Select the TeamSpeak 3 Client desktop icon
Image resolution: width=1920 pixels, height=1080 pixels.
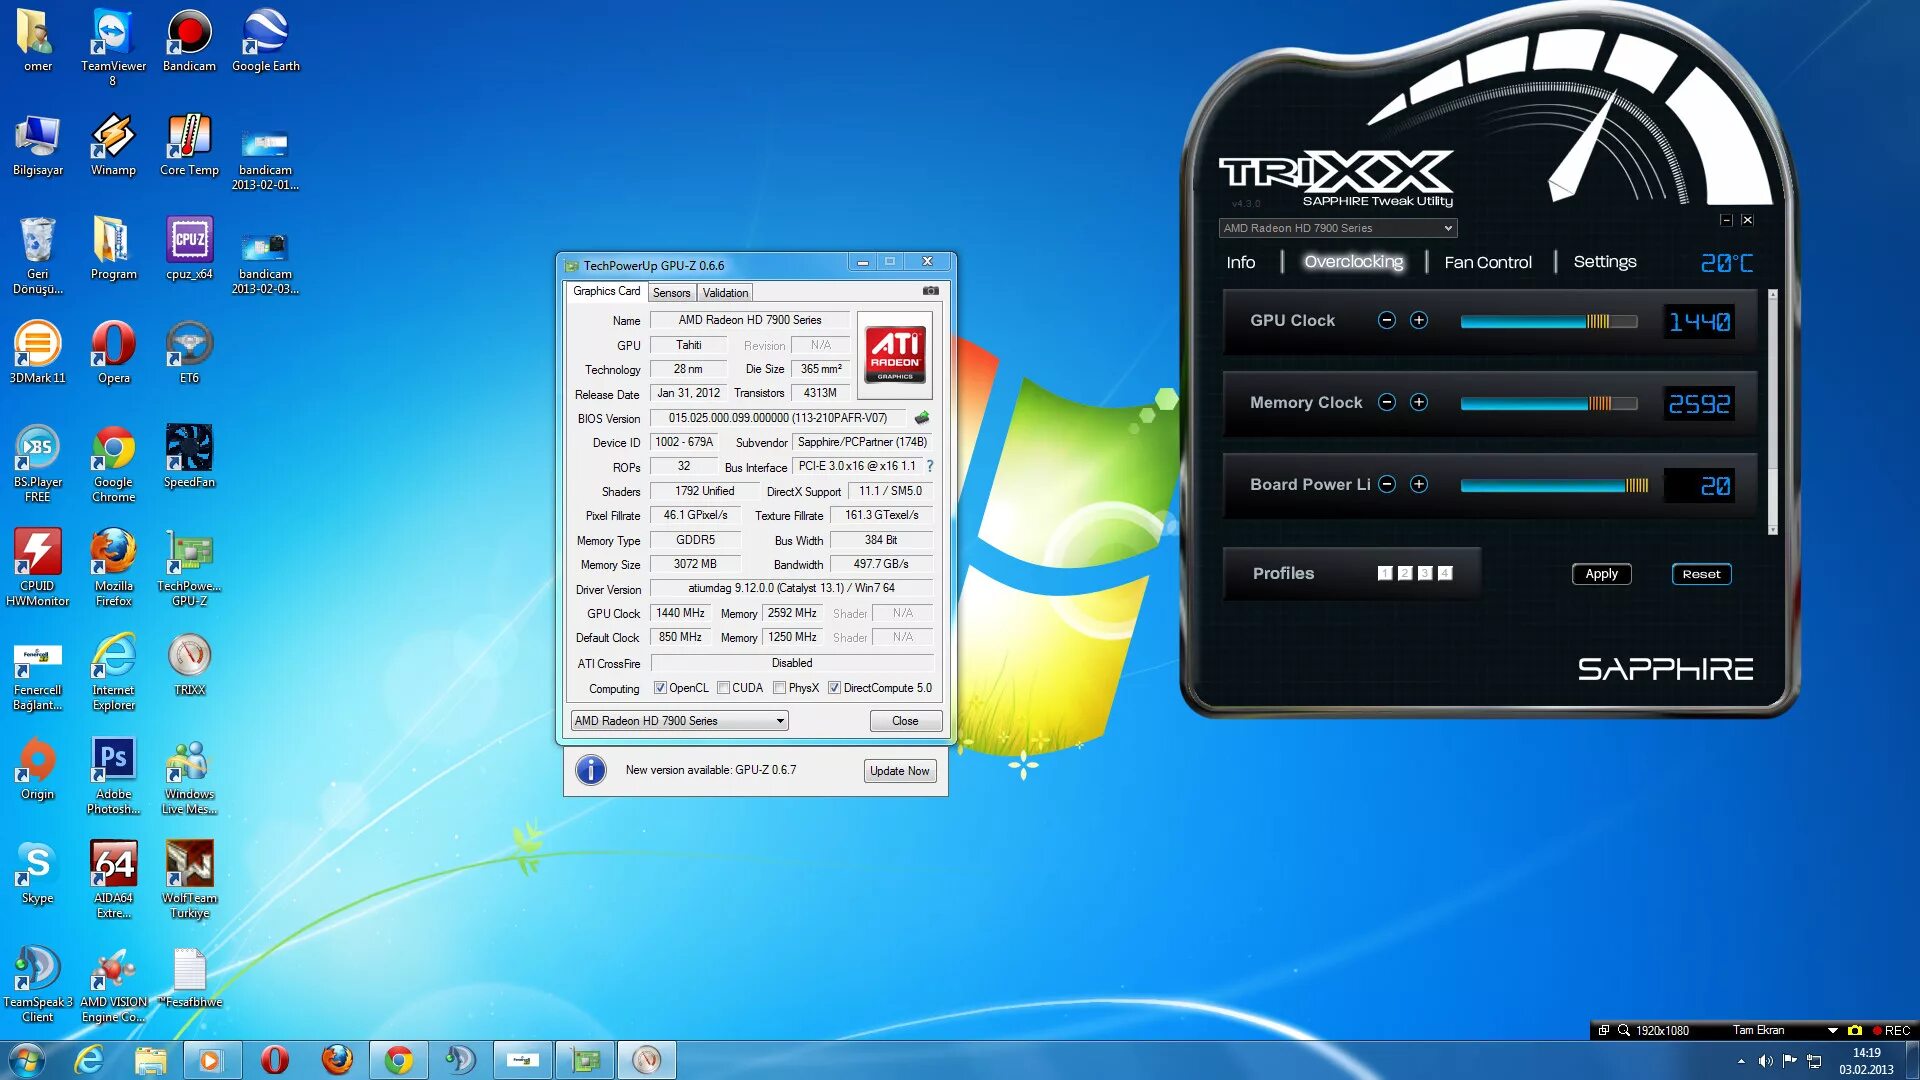37,983
